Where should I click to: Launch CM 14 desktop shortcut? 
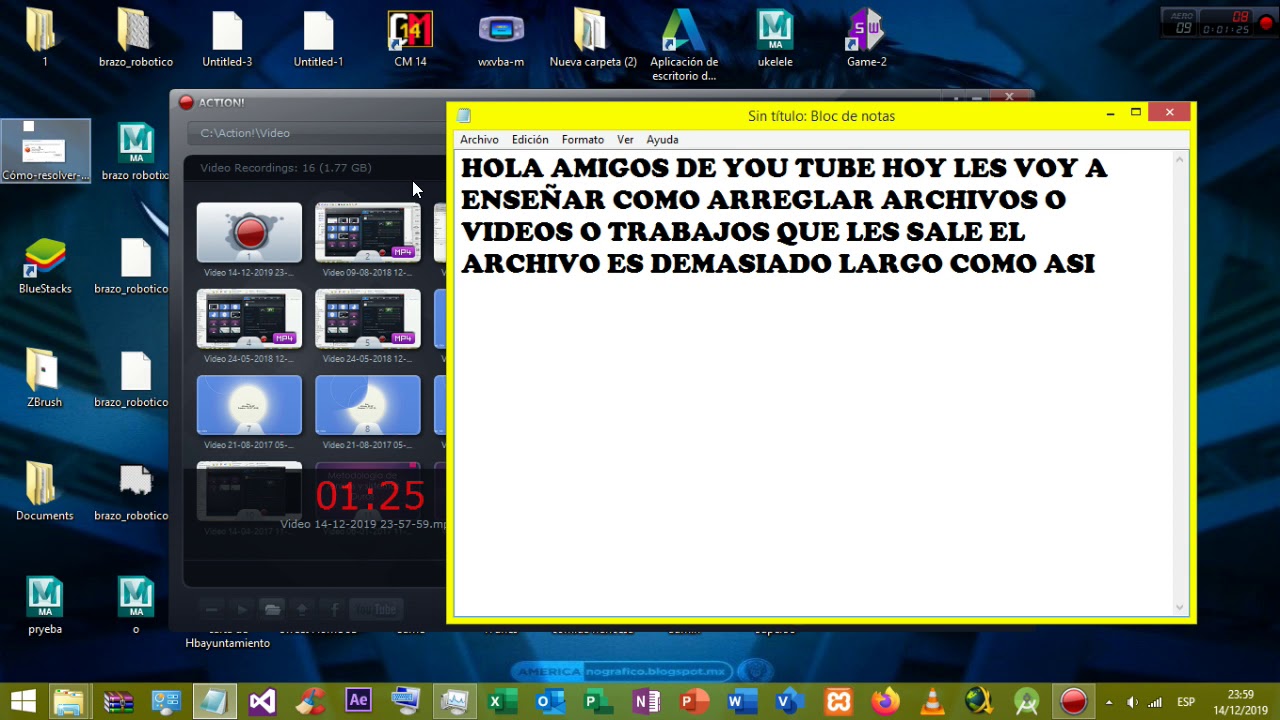coord(410,39)
